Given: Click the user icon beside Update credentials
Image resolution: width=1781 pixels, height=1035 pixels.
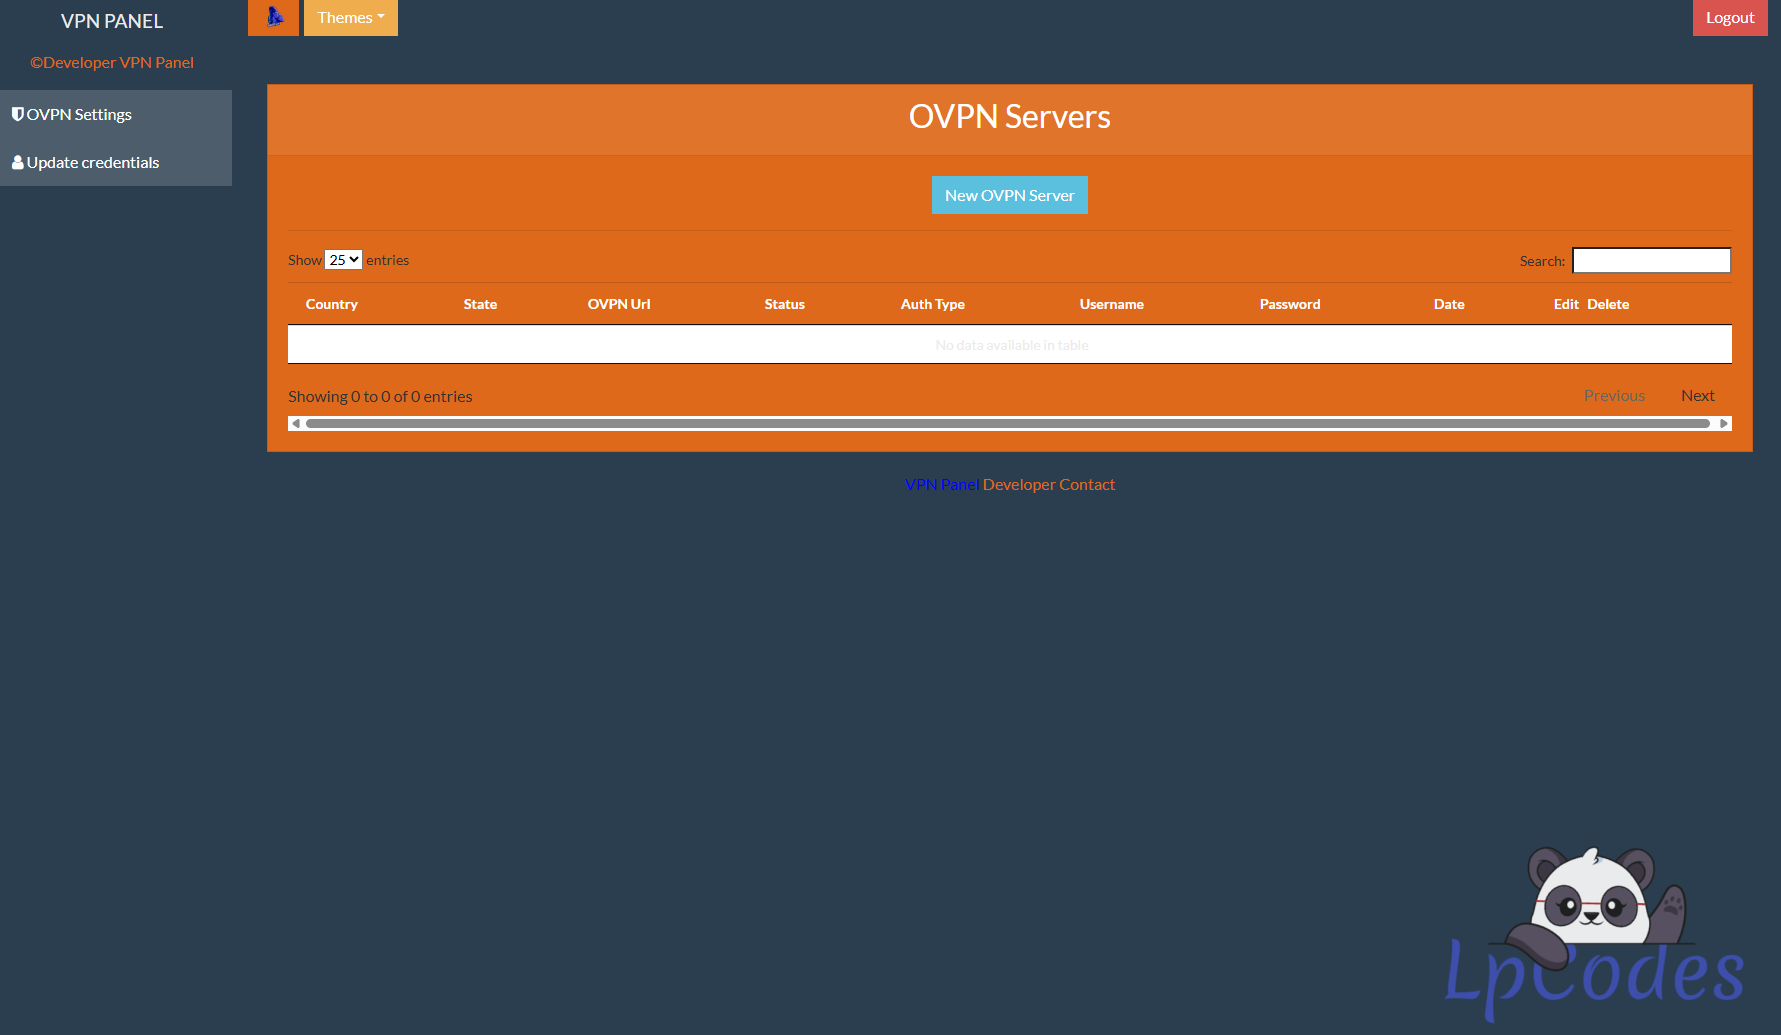Looking at the screenshot, I should point(17,162).
